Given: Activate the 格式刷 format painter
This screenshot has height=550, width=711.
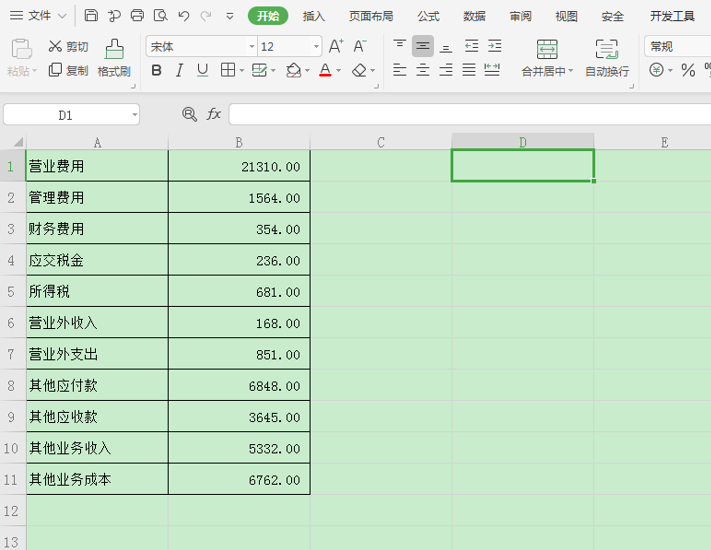Looking at the screenshot, I should point(114,58).
